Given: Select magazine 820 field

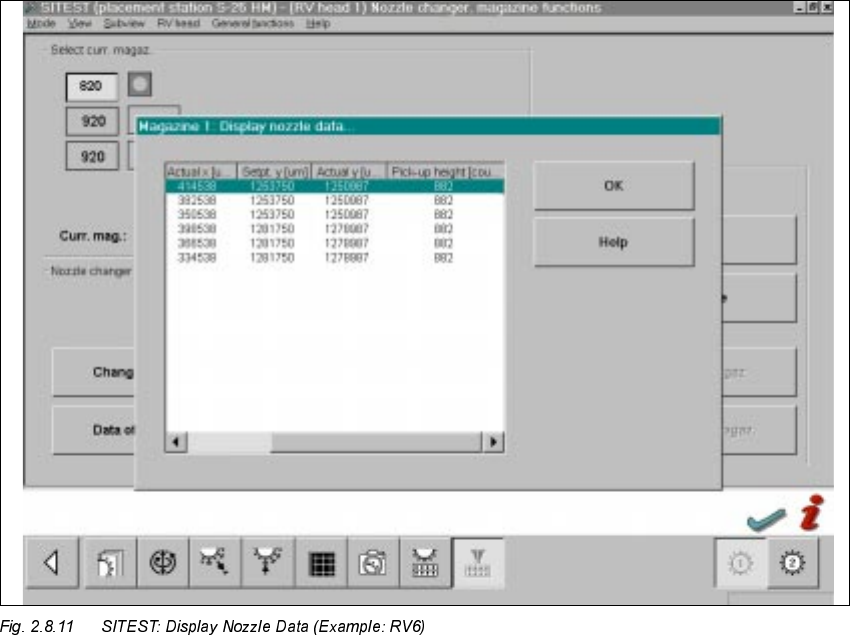Looking at the screenshot, I should [x=91, y=87].
